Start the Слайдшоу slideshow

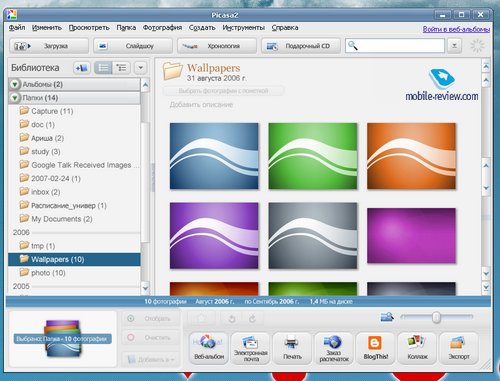click(133, 46)
